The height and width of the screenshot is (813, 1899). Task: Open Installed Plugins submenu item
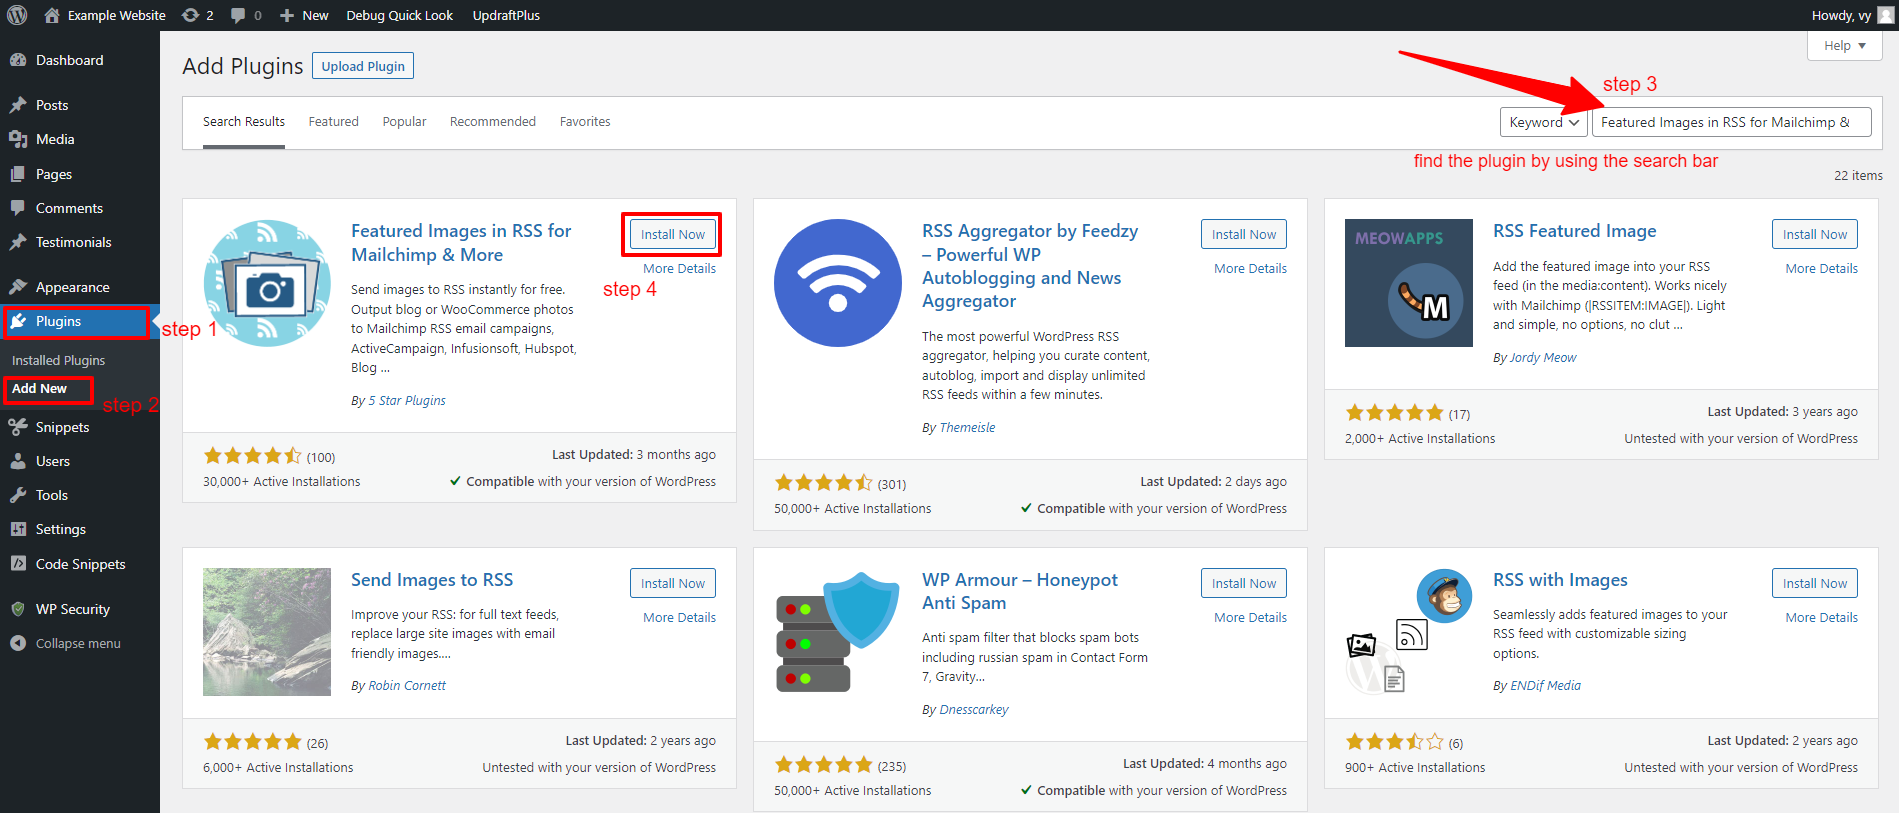pos(58,360)
